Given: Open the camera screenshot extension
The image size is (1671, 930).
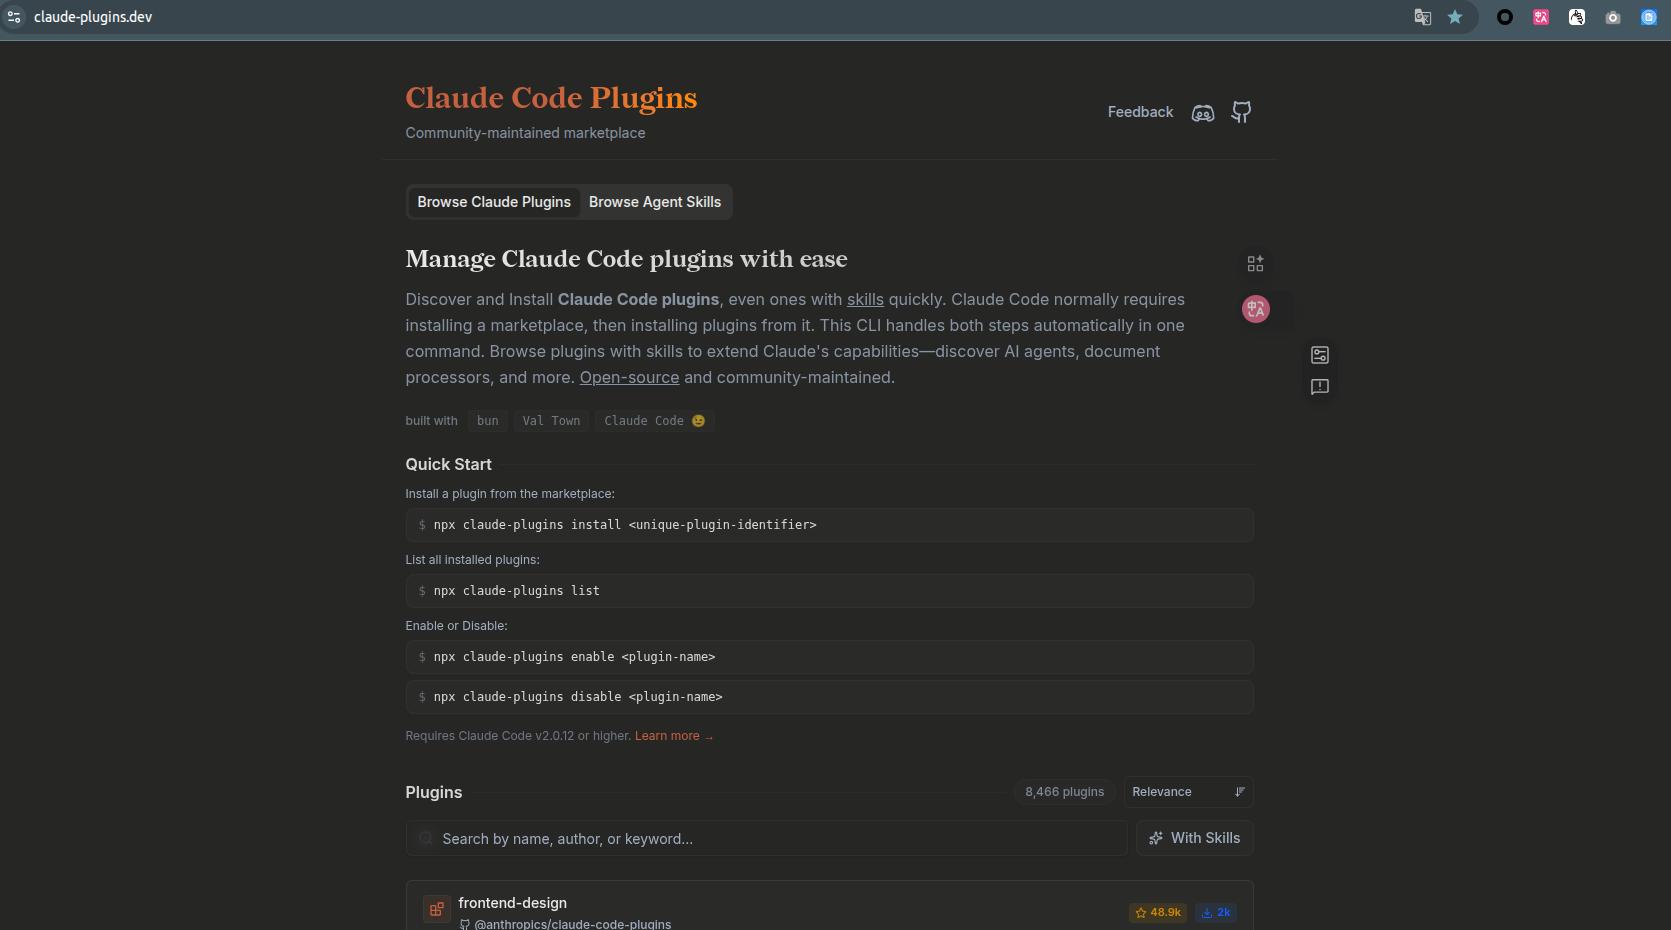Looking at the screenshot, I should coord(1612,17).
